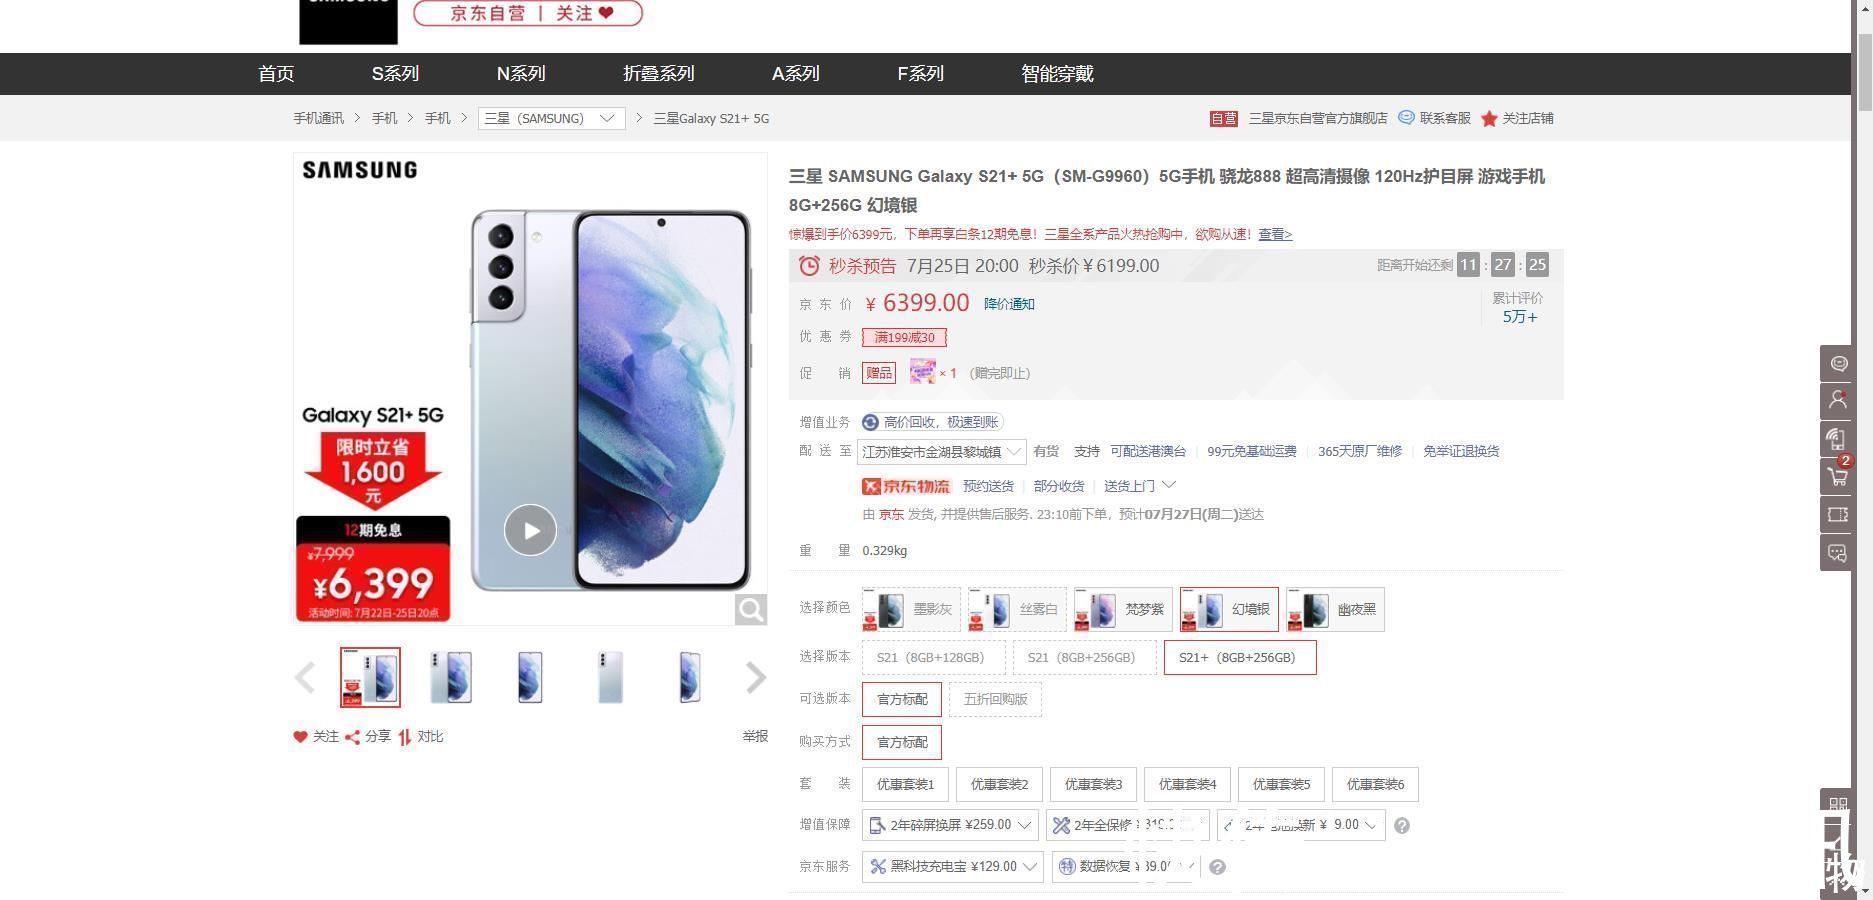Click the 分享 share icon
Image resolution: width=1873 pixels, height=900 pixels.
352,737
